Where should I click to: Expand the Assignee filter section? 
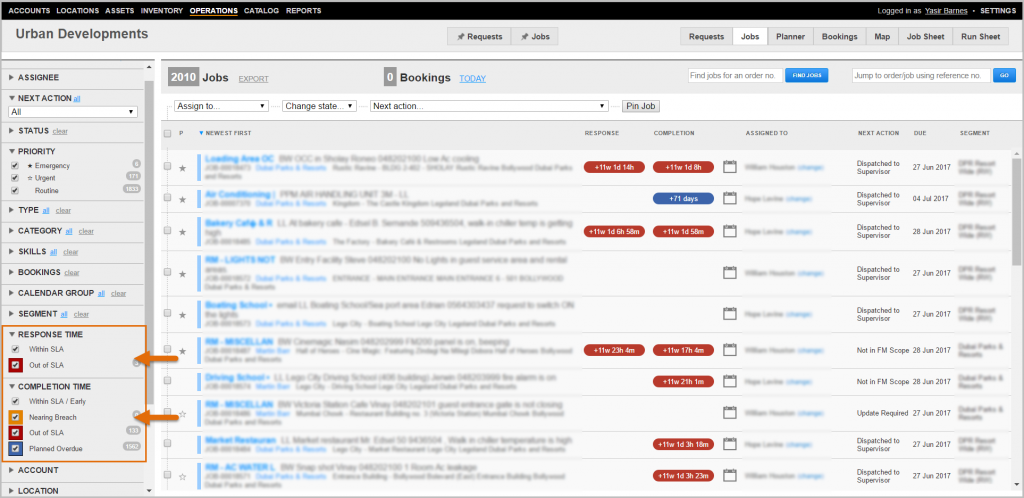tap(38, 76)
